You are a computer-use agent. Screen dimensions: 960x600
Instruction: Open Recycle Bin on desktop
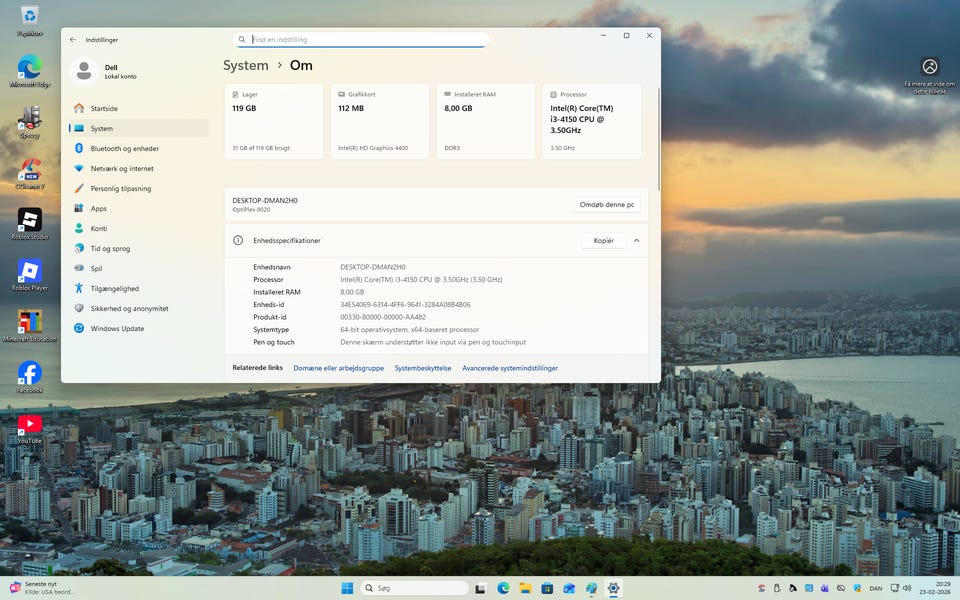pyautogui.click(x=29, y=16)
